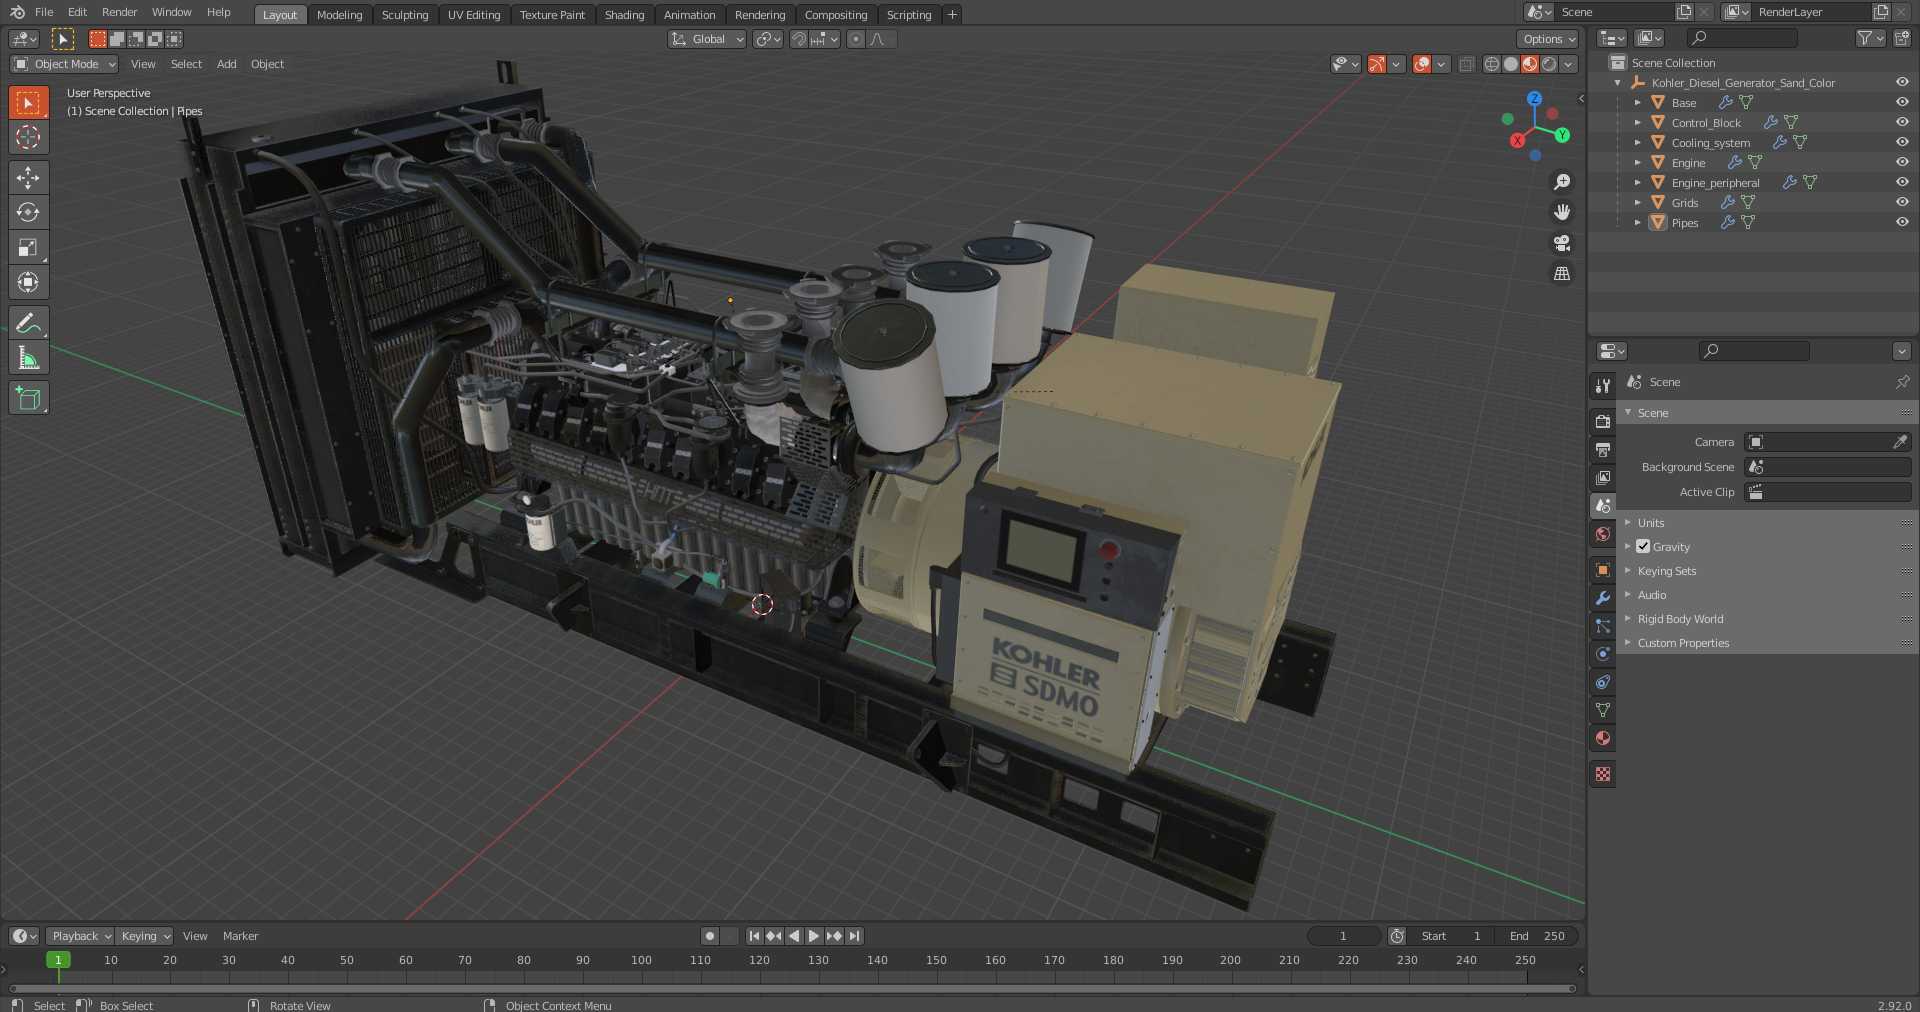Expand the Keying Sets panel
The image size is (1920, 1012).
[1666, 571]
